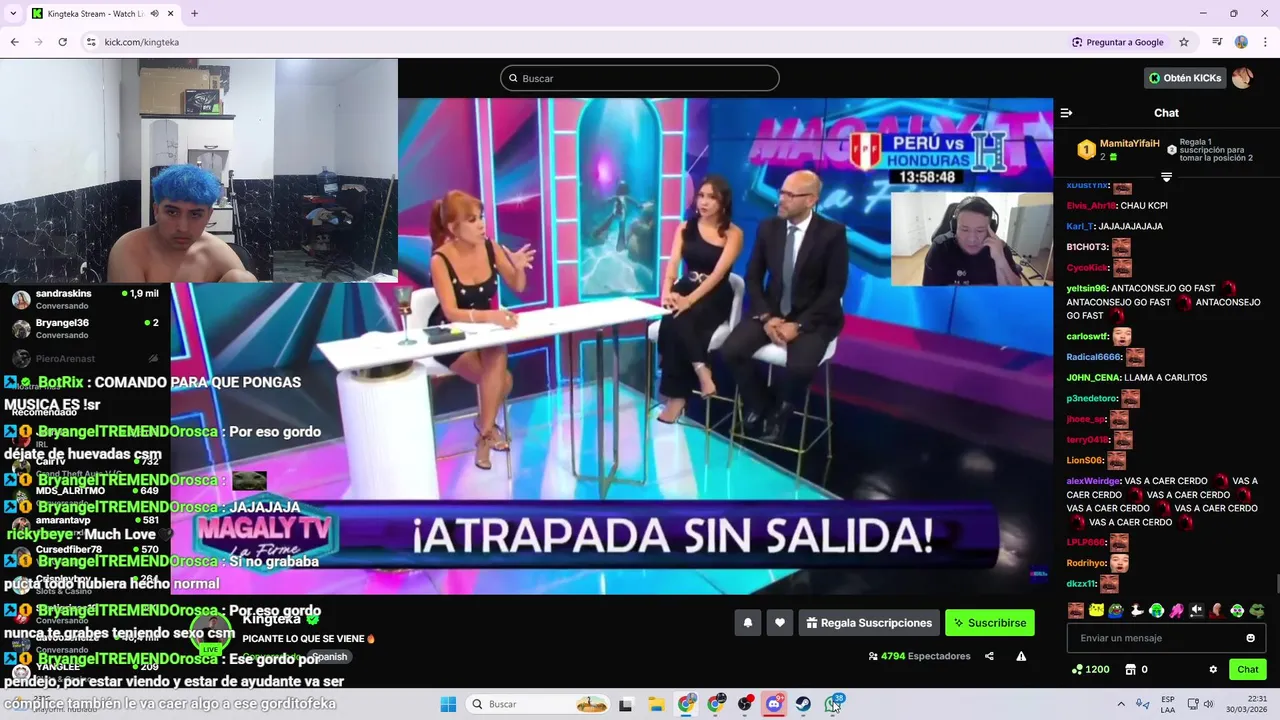Insert the laughing Pepe frog emote

1116,610
